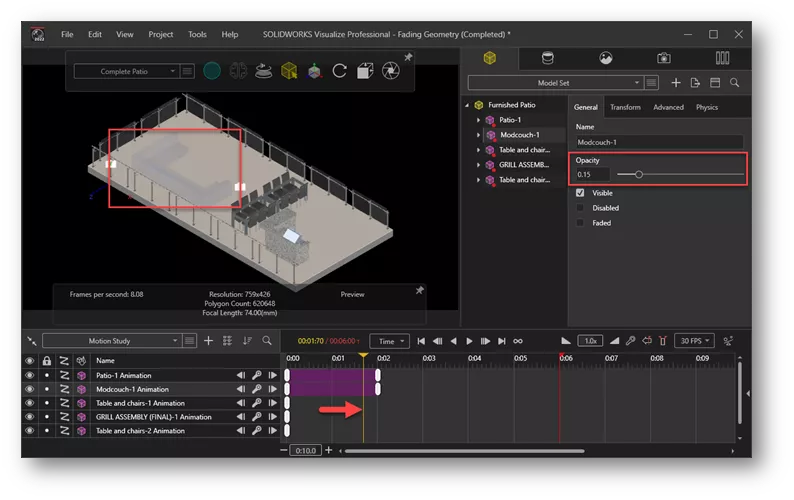
Task: Expand the Patio-1 tree node
Action: [478, 120]
